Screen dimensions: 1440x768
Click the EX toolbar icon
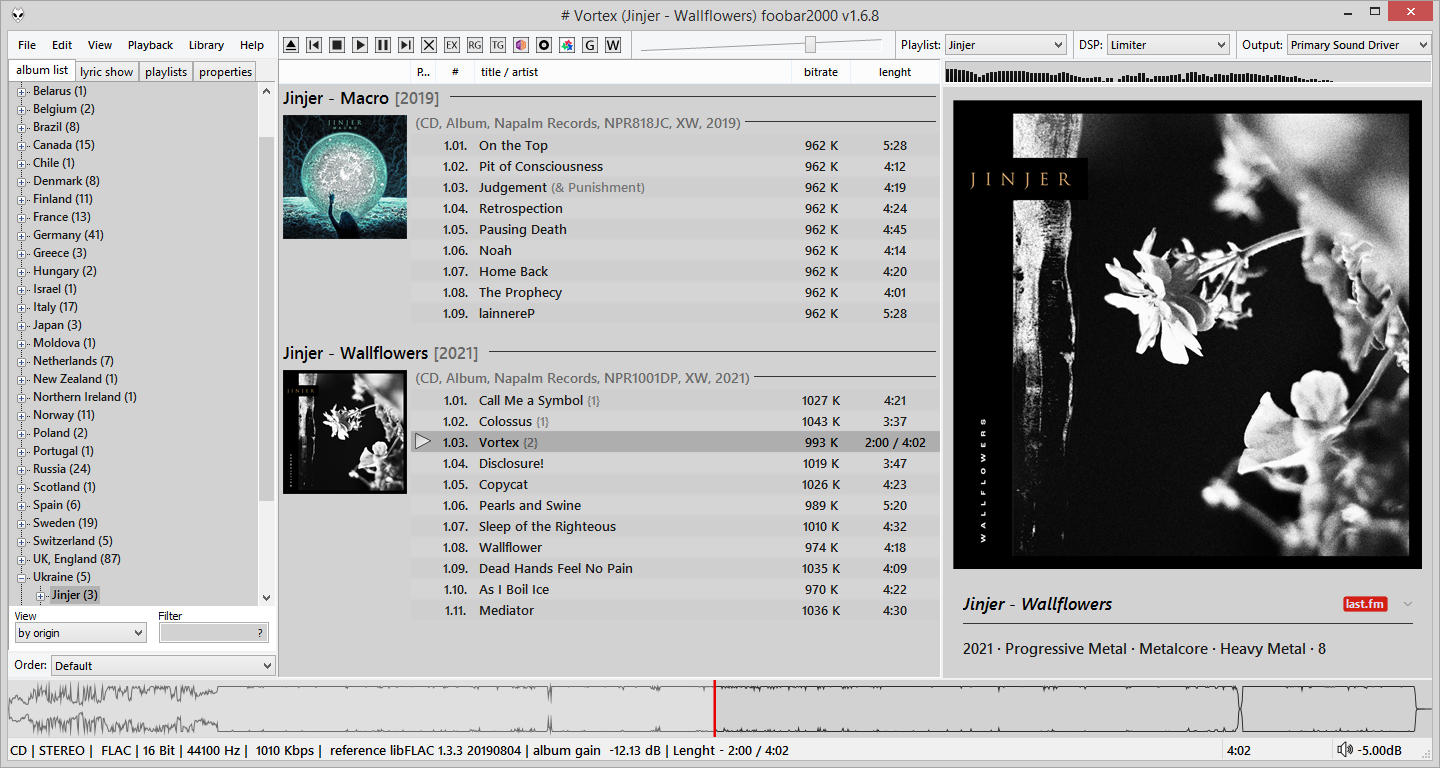click(x=451, y=45)
